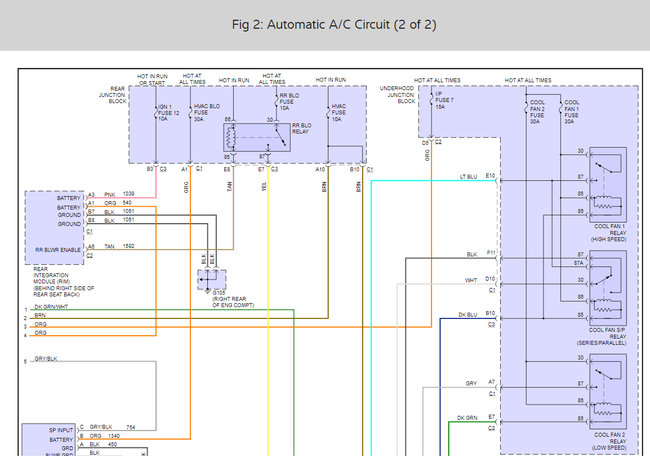The width and height of the screenshot is (650, 475).
Task: Click the vertical YEL wire label below E7
Action: click(264, 187)
